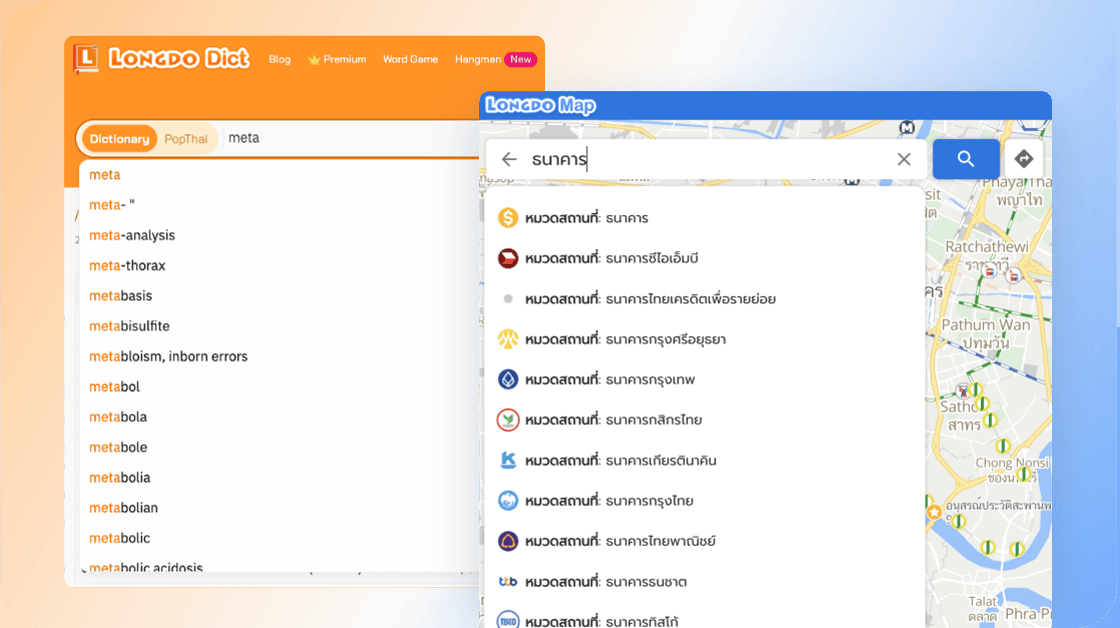Choose the 'ธนาคารกสิกรไทย' suggestion text
Screen dimensions: 1120x628
(654, 419)
